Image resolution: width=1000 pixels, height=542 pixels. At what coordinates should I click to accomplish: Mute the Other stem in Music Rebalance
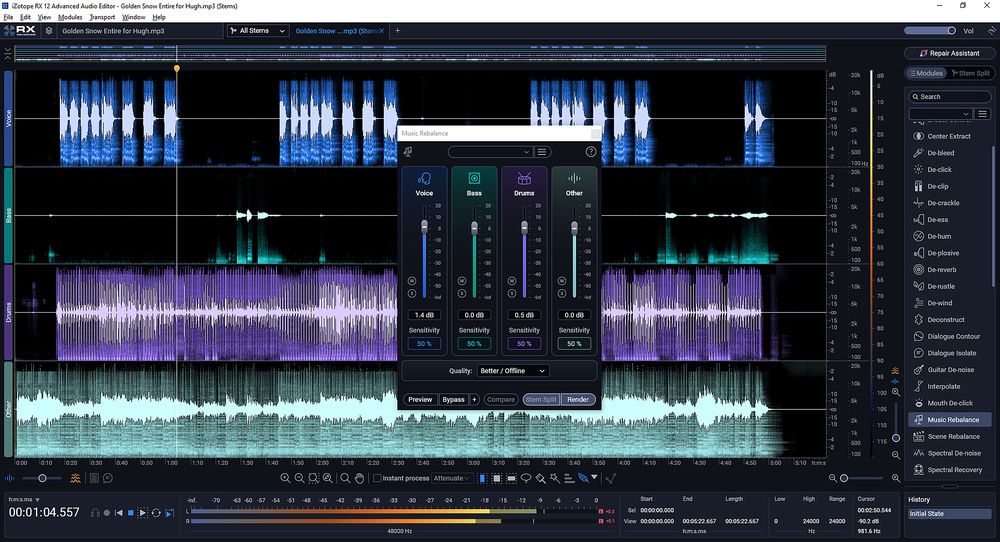tap(562, 281)
